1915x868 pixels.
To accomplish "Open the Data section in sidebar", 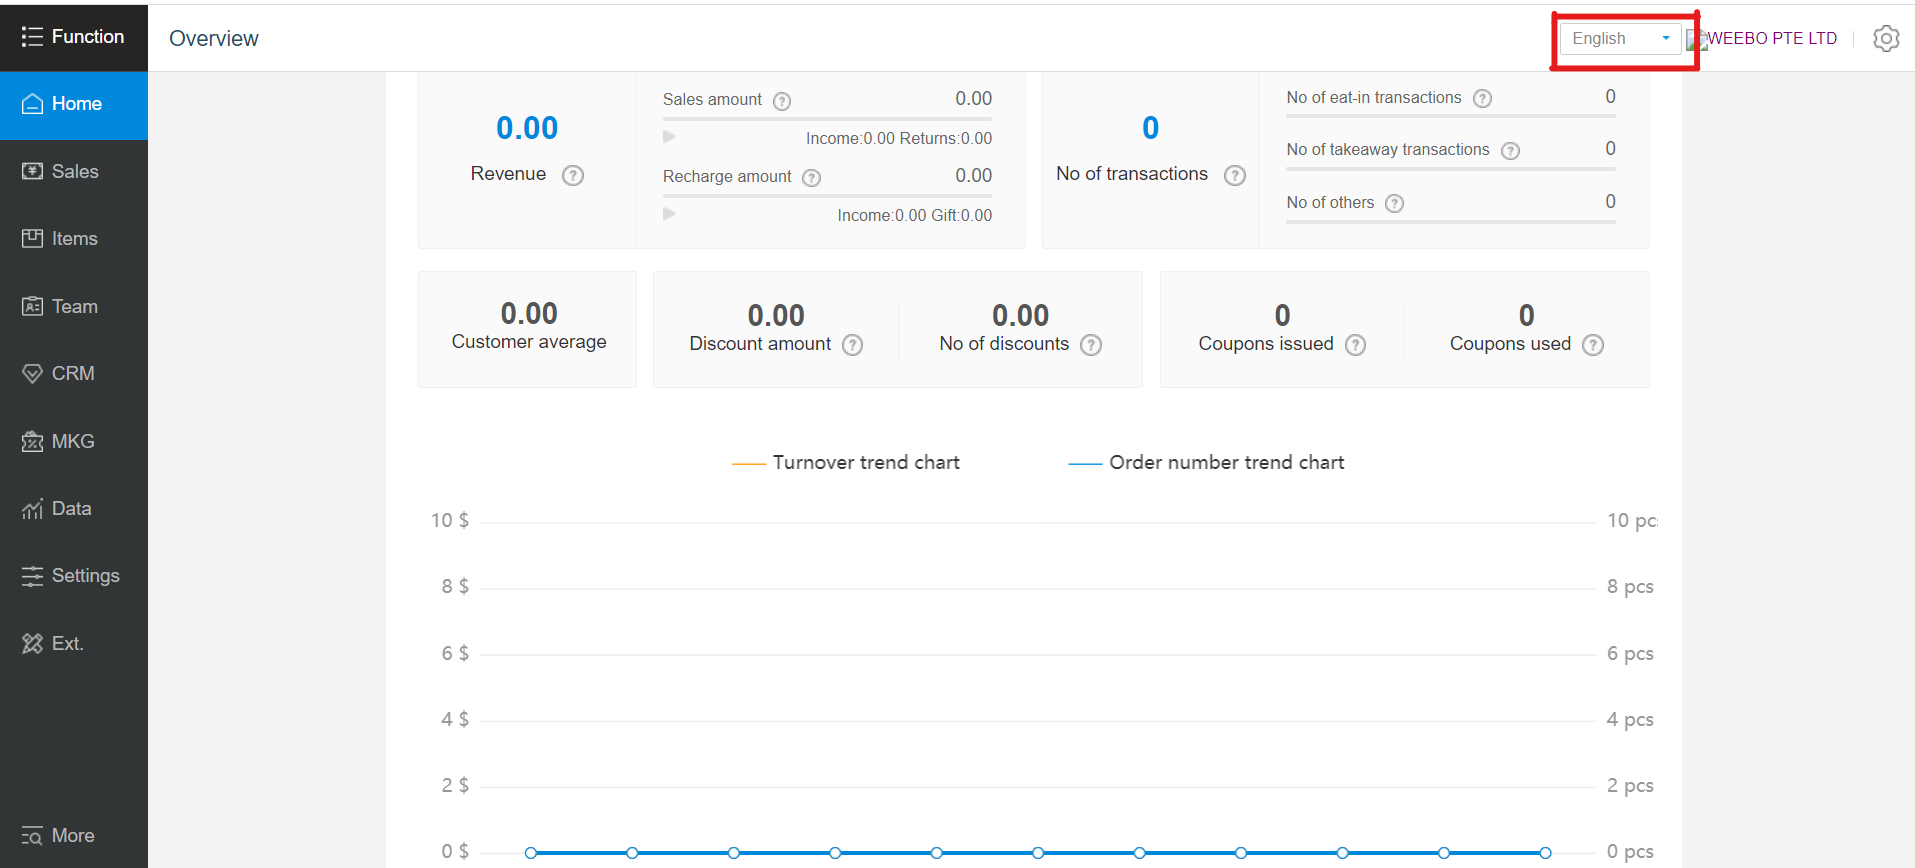I will pyautogui.click(x=74, y=508).
